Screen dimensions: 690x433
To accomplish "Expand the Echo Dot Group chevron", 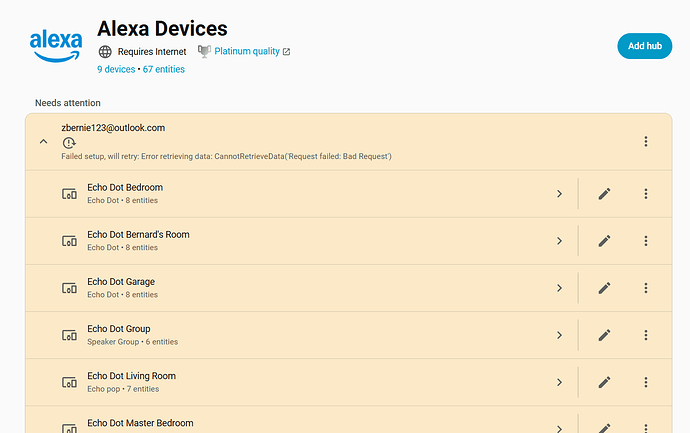I will pos(559,335).
